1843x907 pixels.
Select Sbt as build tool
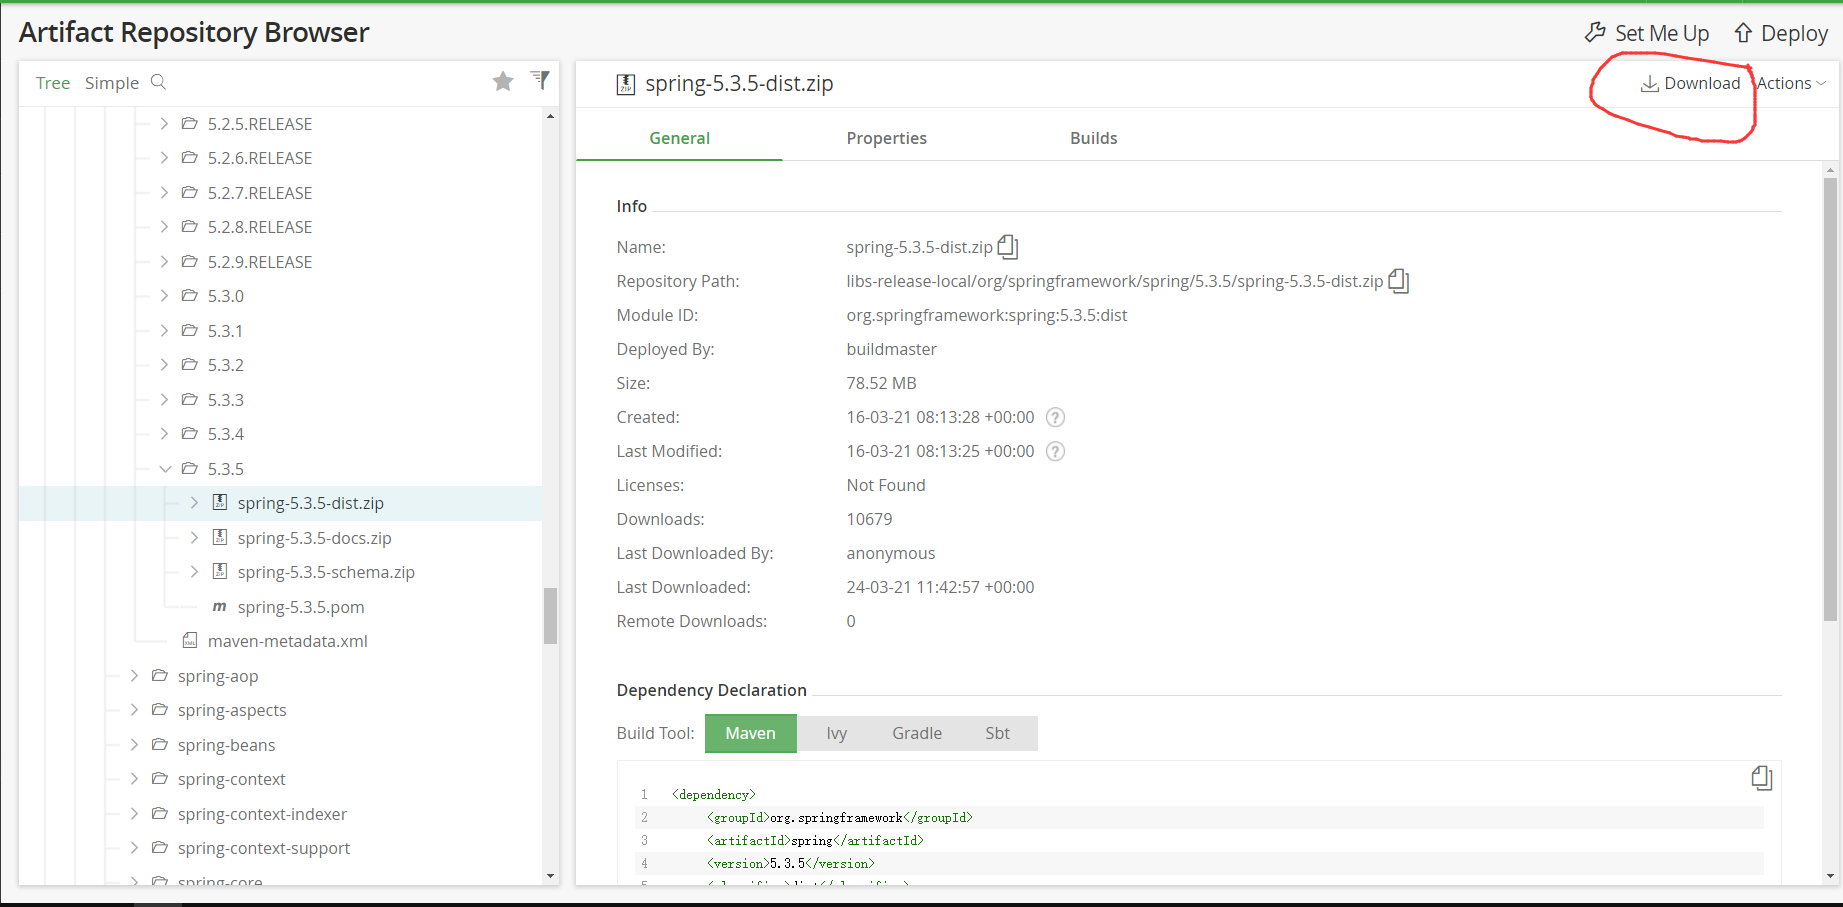[998, 733]
